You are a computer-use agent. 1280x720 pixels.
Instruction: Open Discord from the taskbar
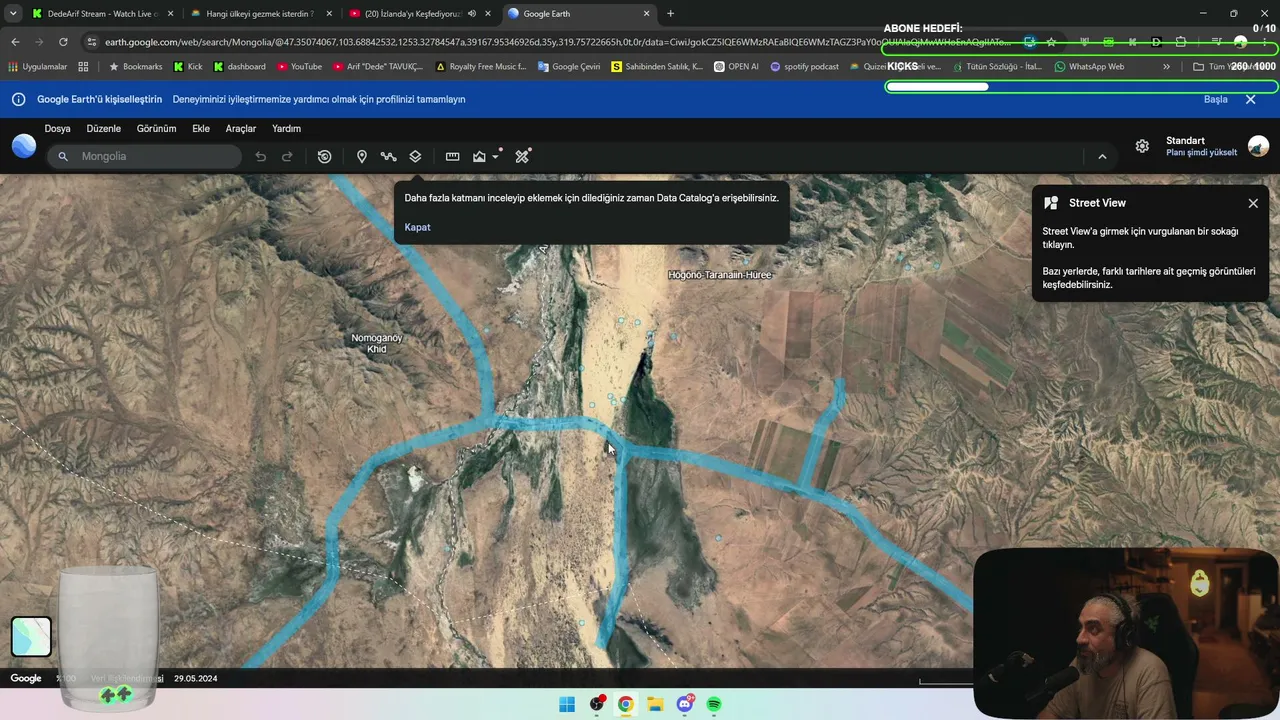pos(685,704)
